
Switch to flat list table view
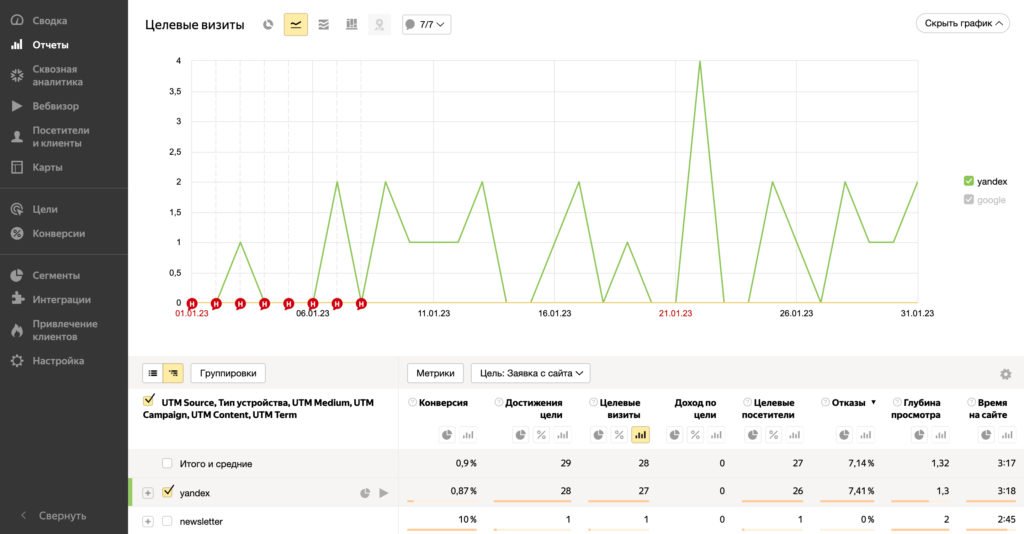[x=153, y=373]
